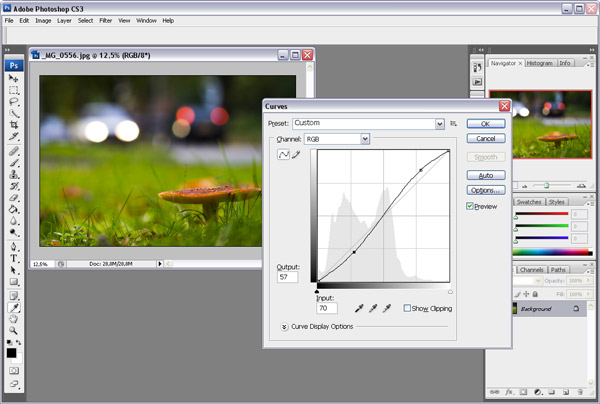Open the Preset dropdown in Curves
This screenshot has height=404, width=600.
[x=440, y=124]
